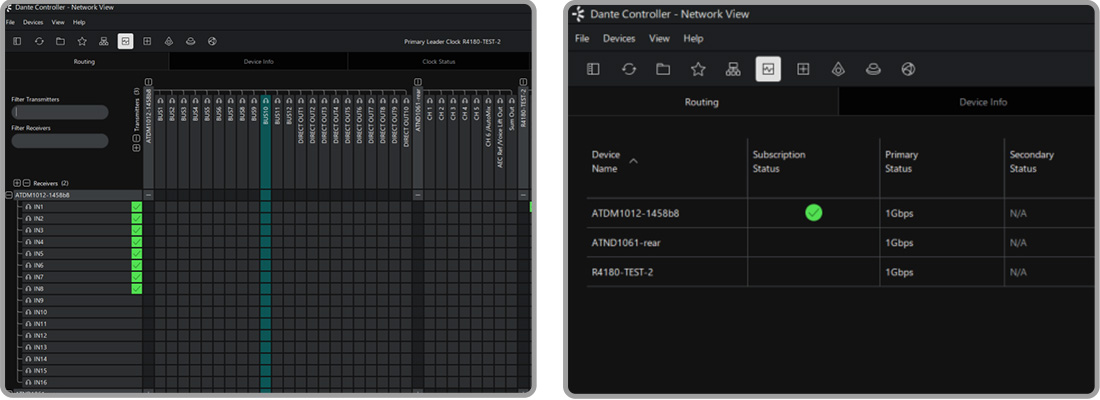The width and height of the screenshot is (1100, 400).
Task: Collapse all receivers with the minus button
Action: point(26,183)
